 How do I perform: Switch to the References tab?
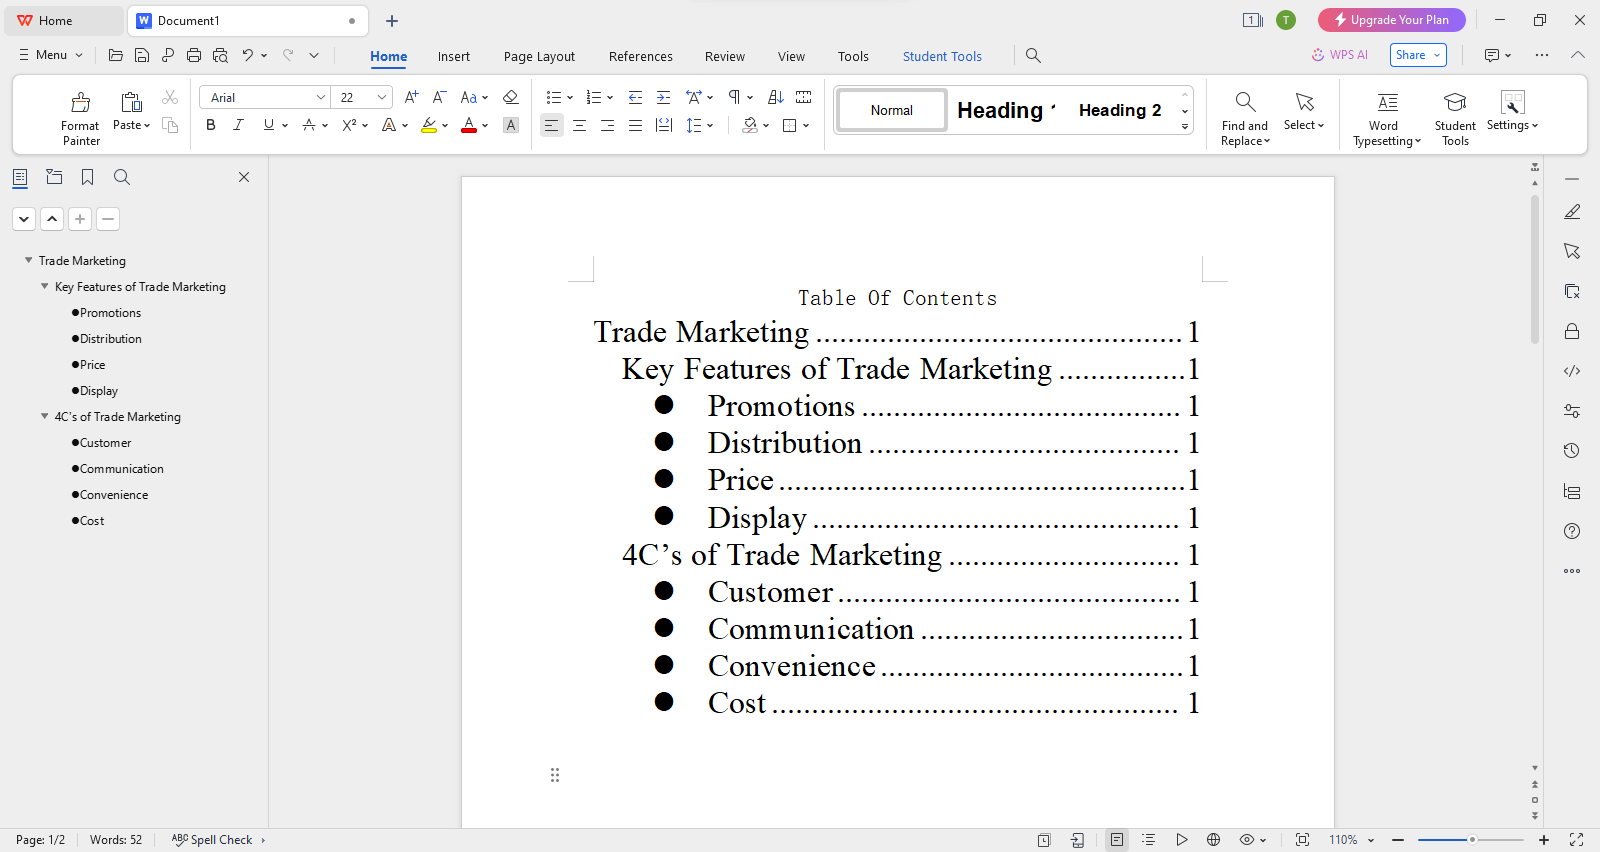pos(640,56)
